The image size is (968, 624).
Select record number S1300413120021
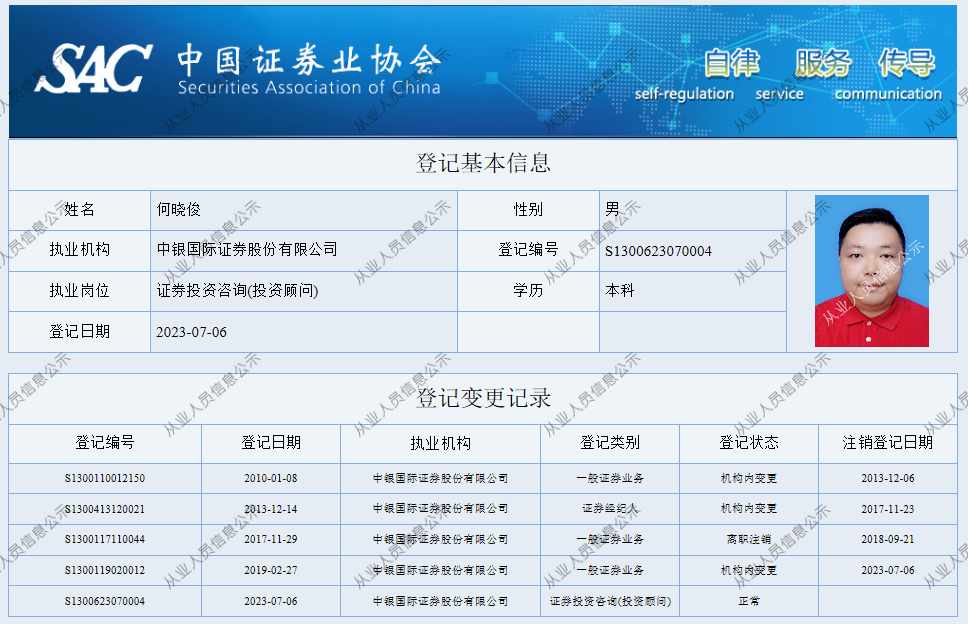pos(105,509)
